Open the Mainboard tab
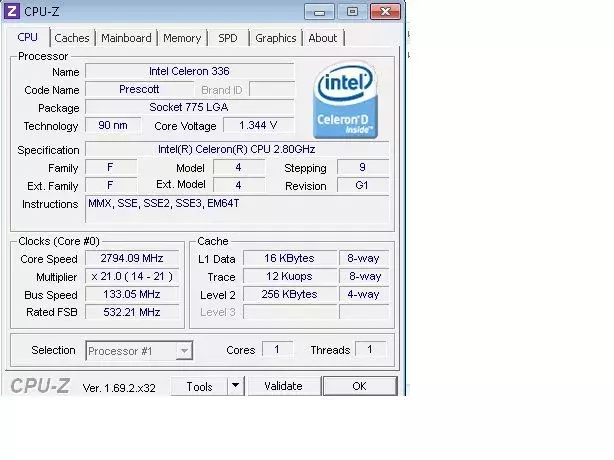Viewport: 614px width, 460px height. click(126, 38)
